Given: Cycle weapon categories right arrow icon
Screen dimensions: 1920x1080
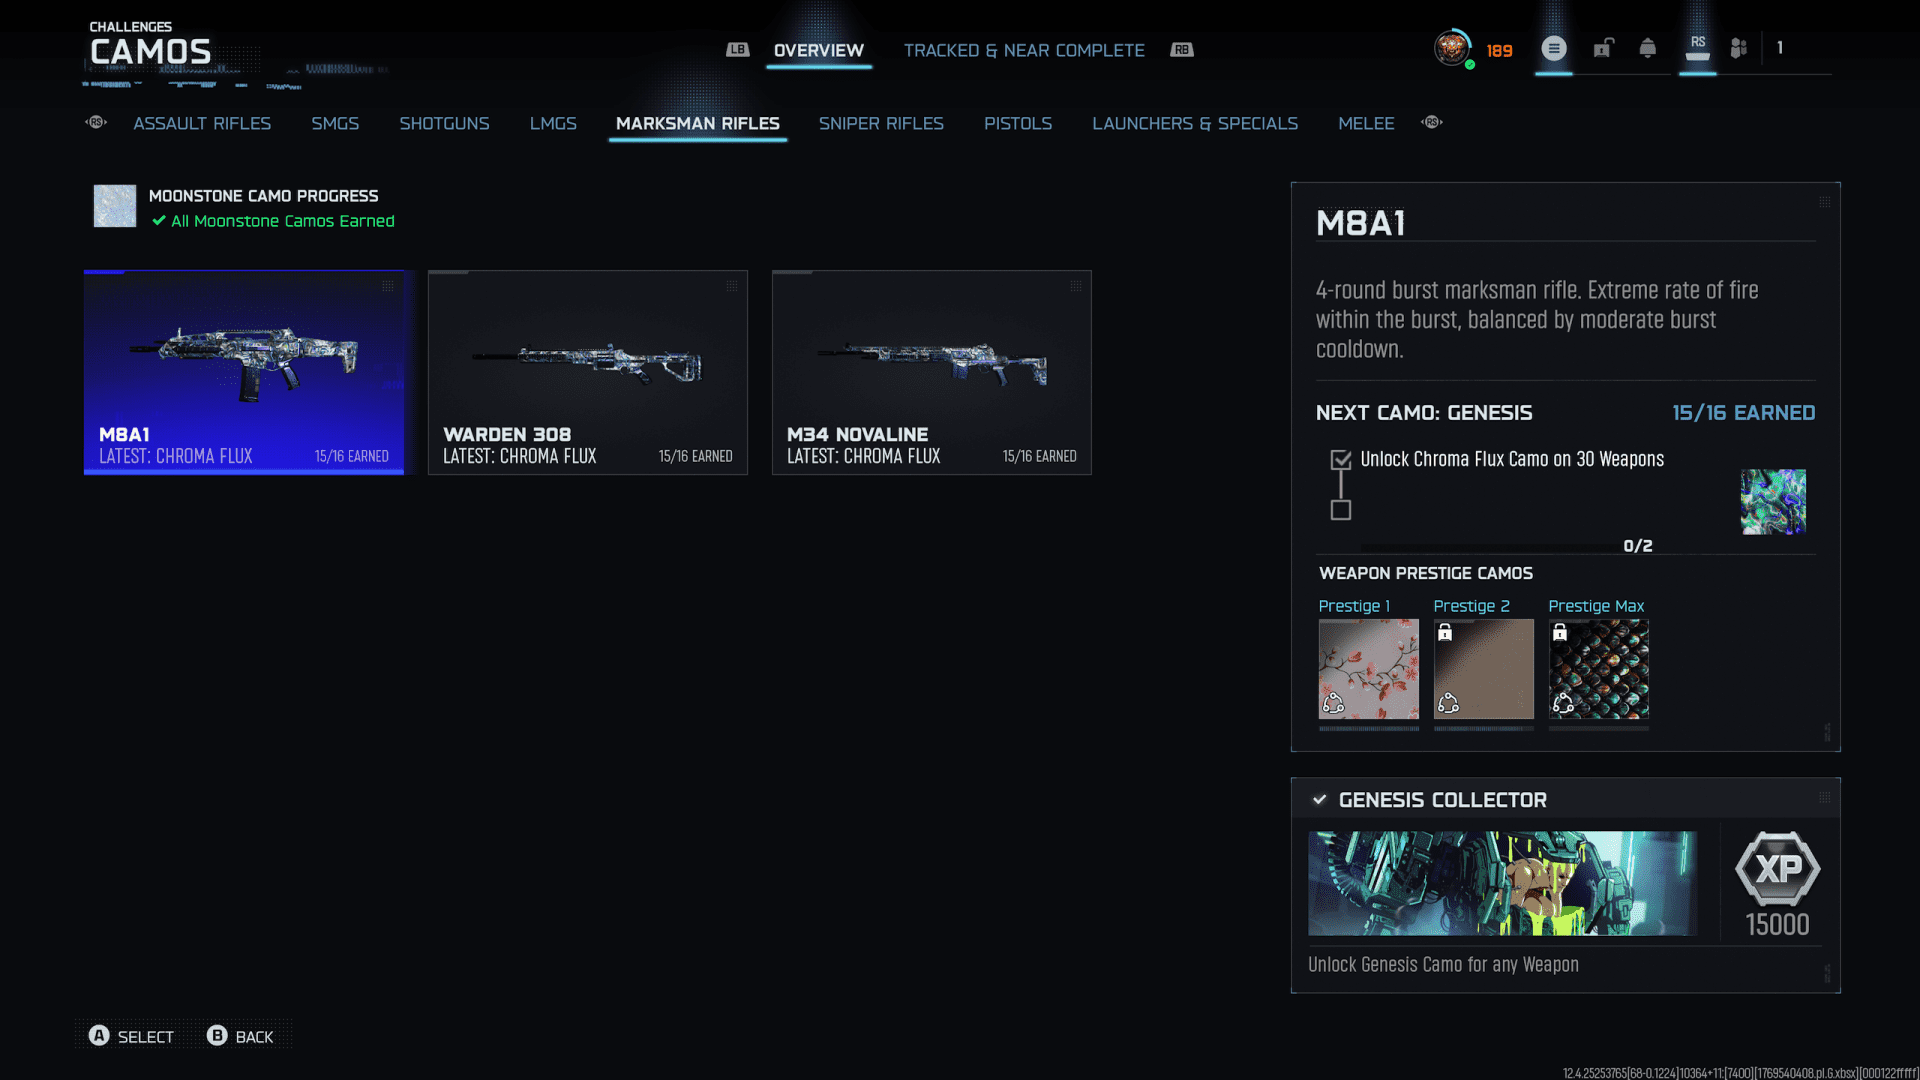Looking at the screenshot, I should [x=1432, y=122].
